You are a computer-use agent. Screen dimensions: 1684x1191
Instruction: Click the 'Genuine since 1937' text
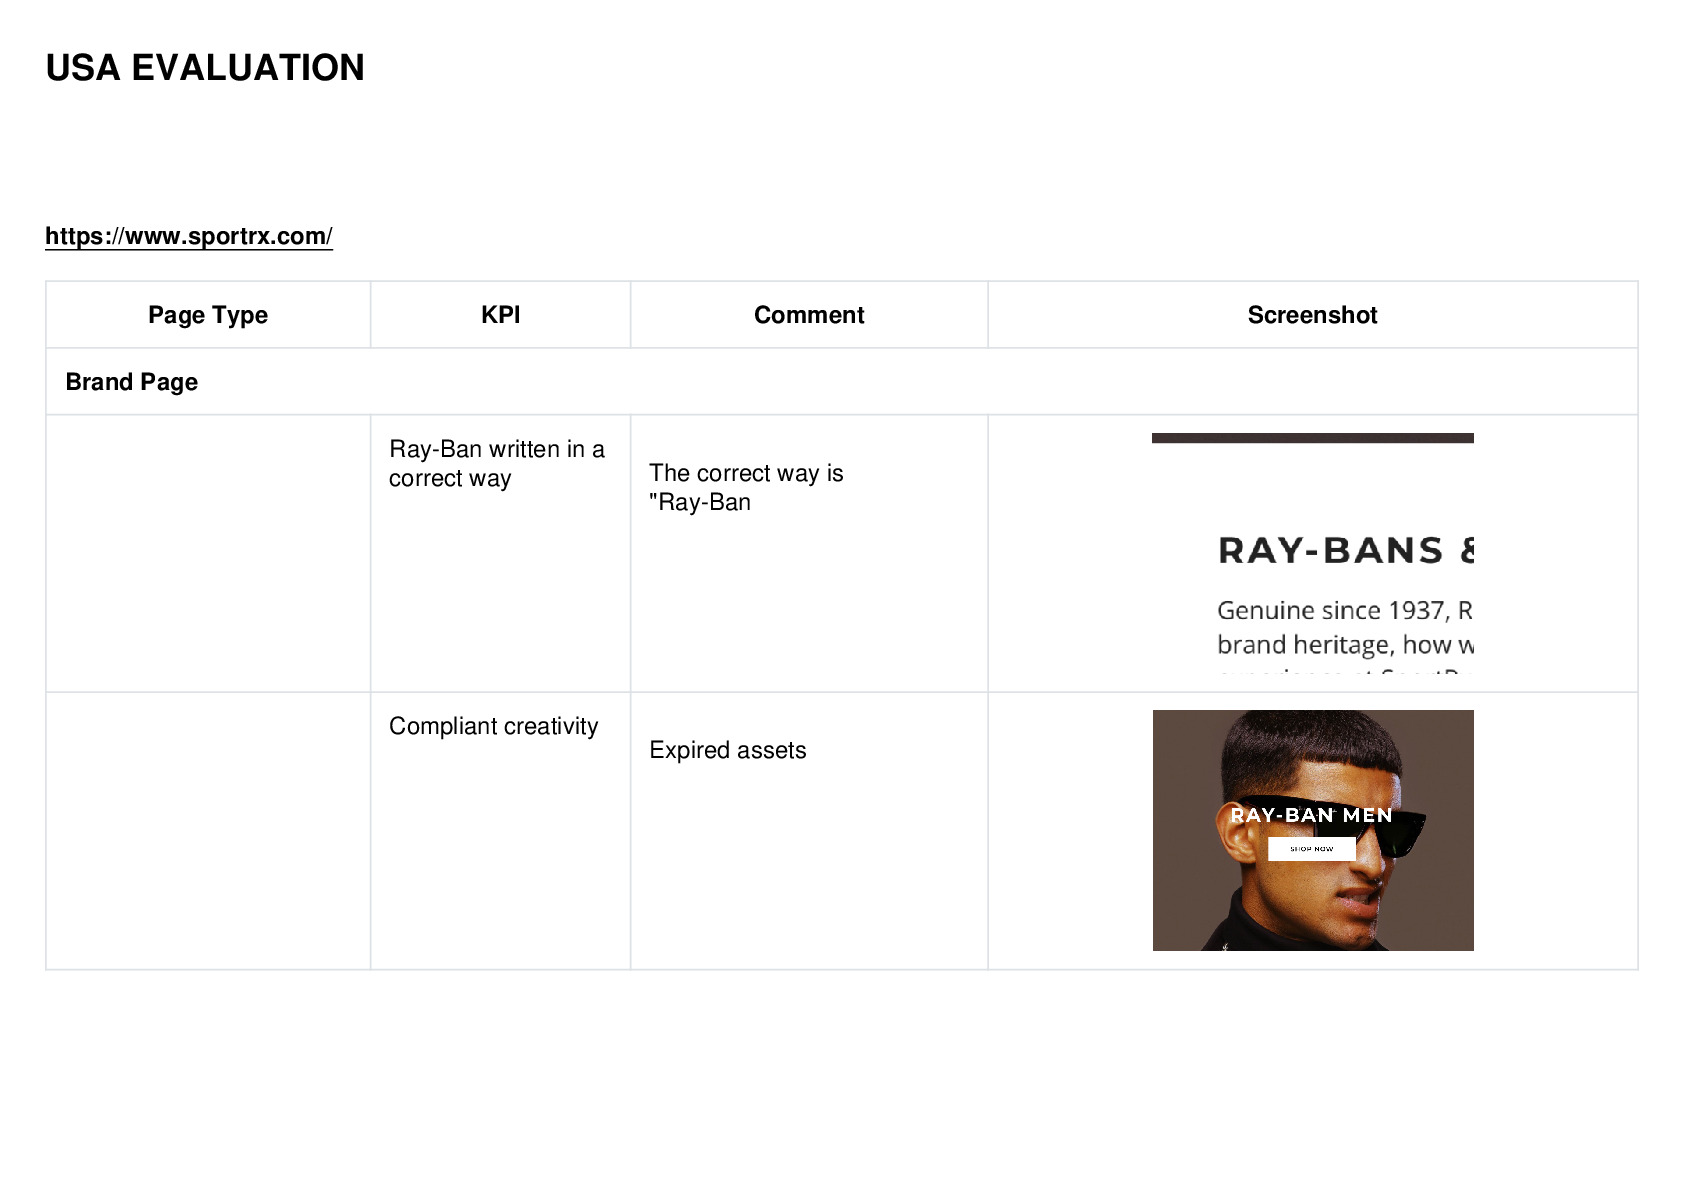tap(1331, 610)
